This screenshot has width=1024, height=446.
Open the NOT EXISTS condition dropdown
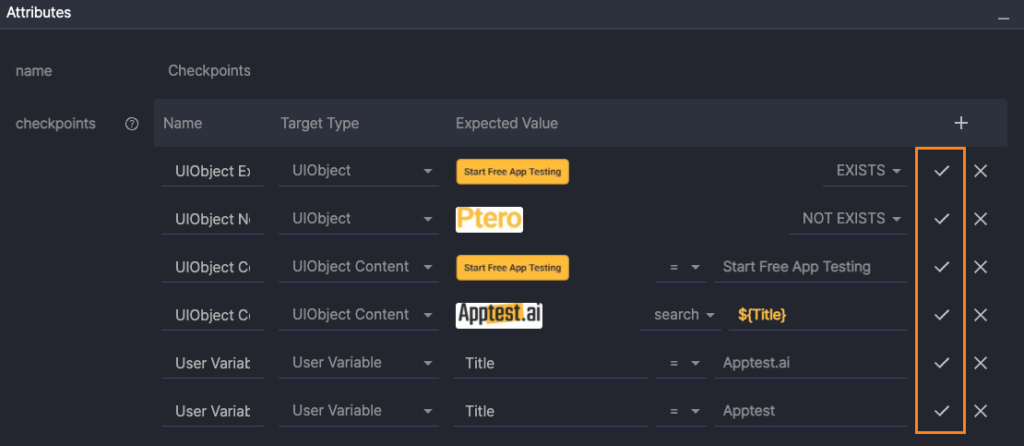tap(851, 219)
